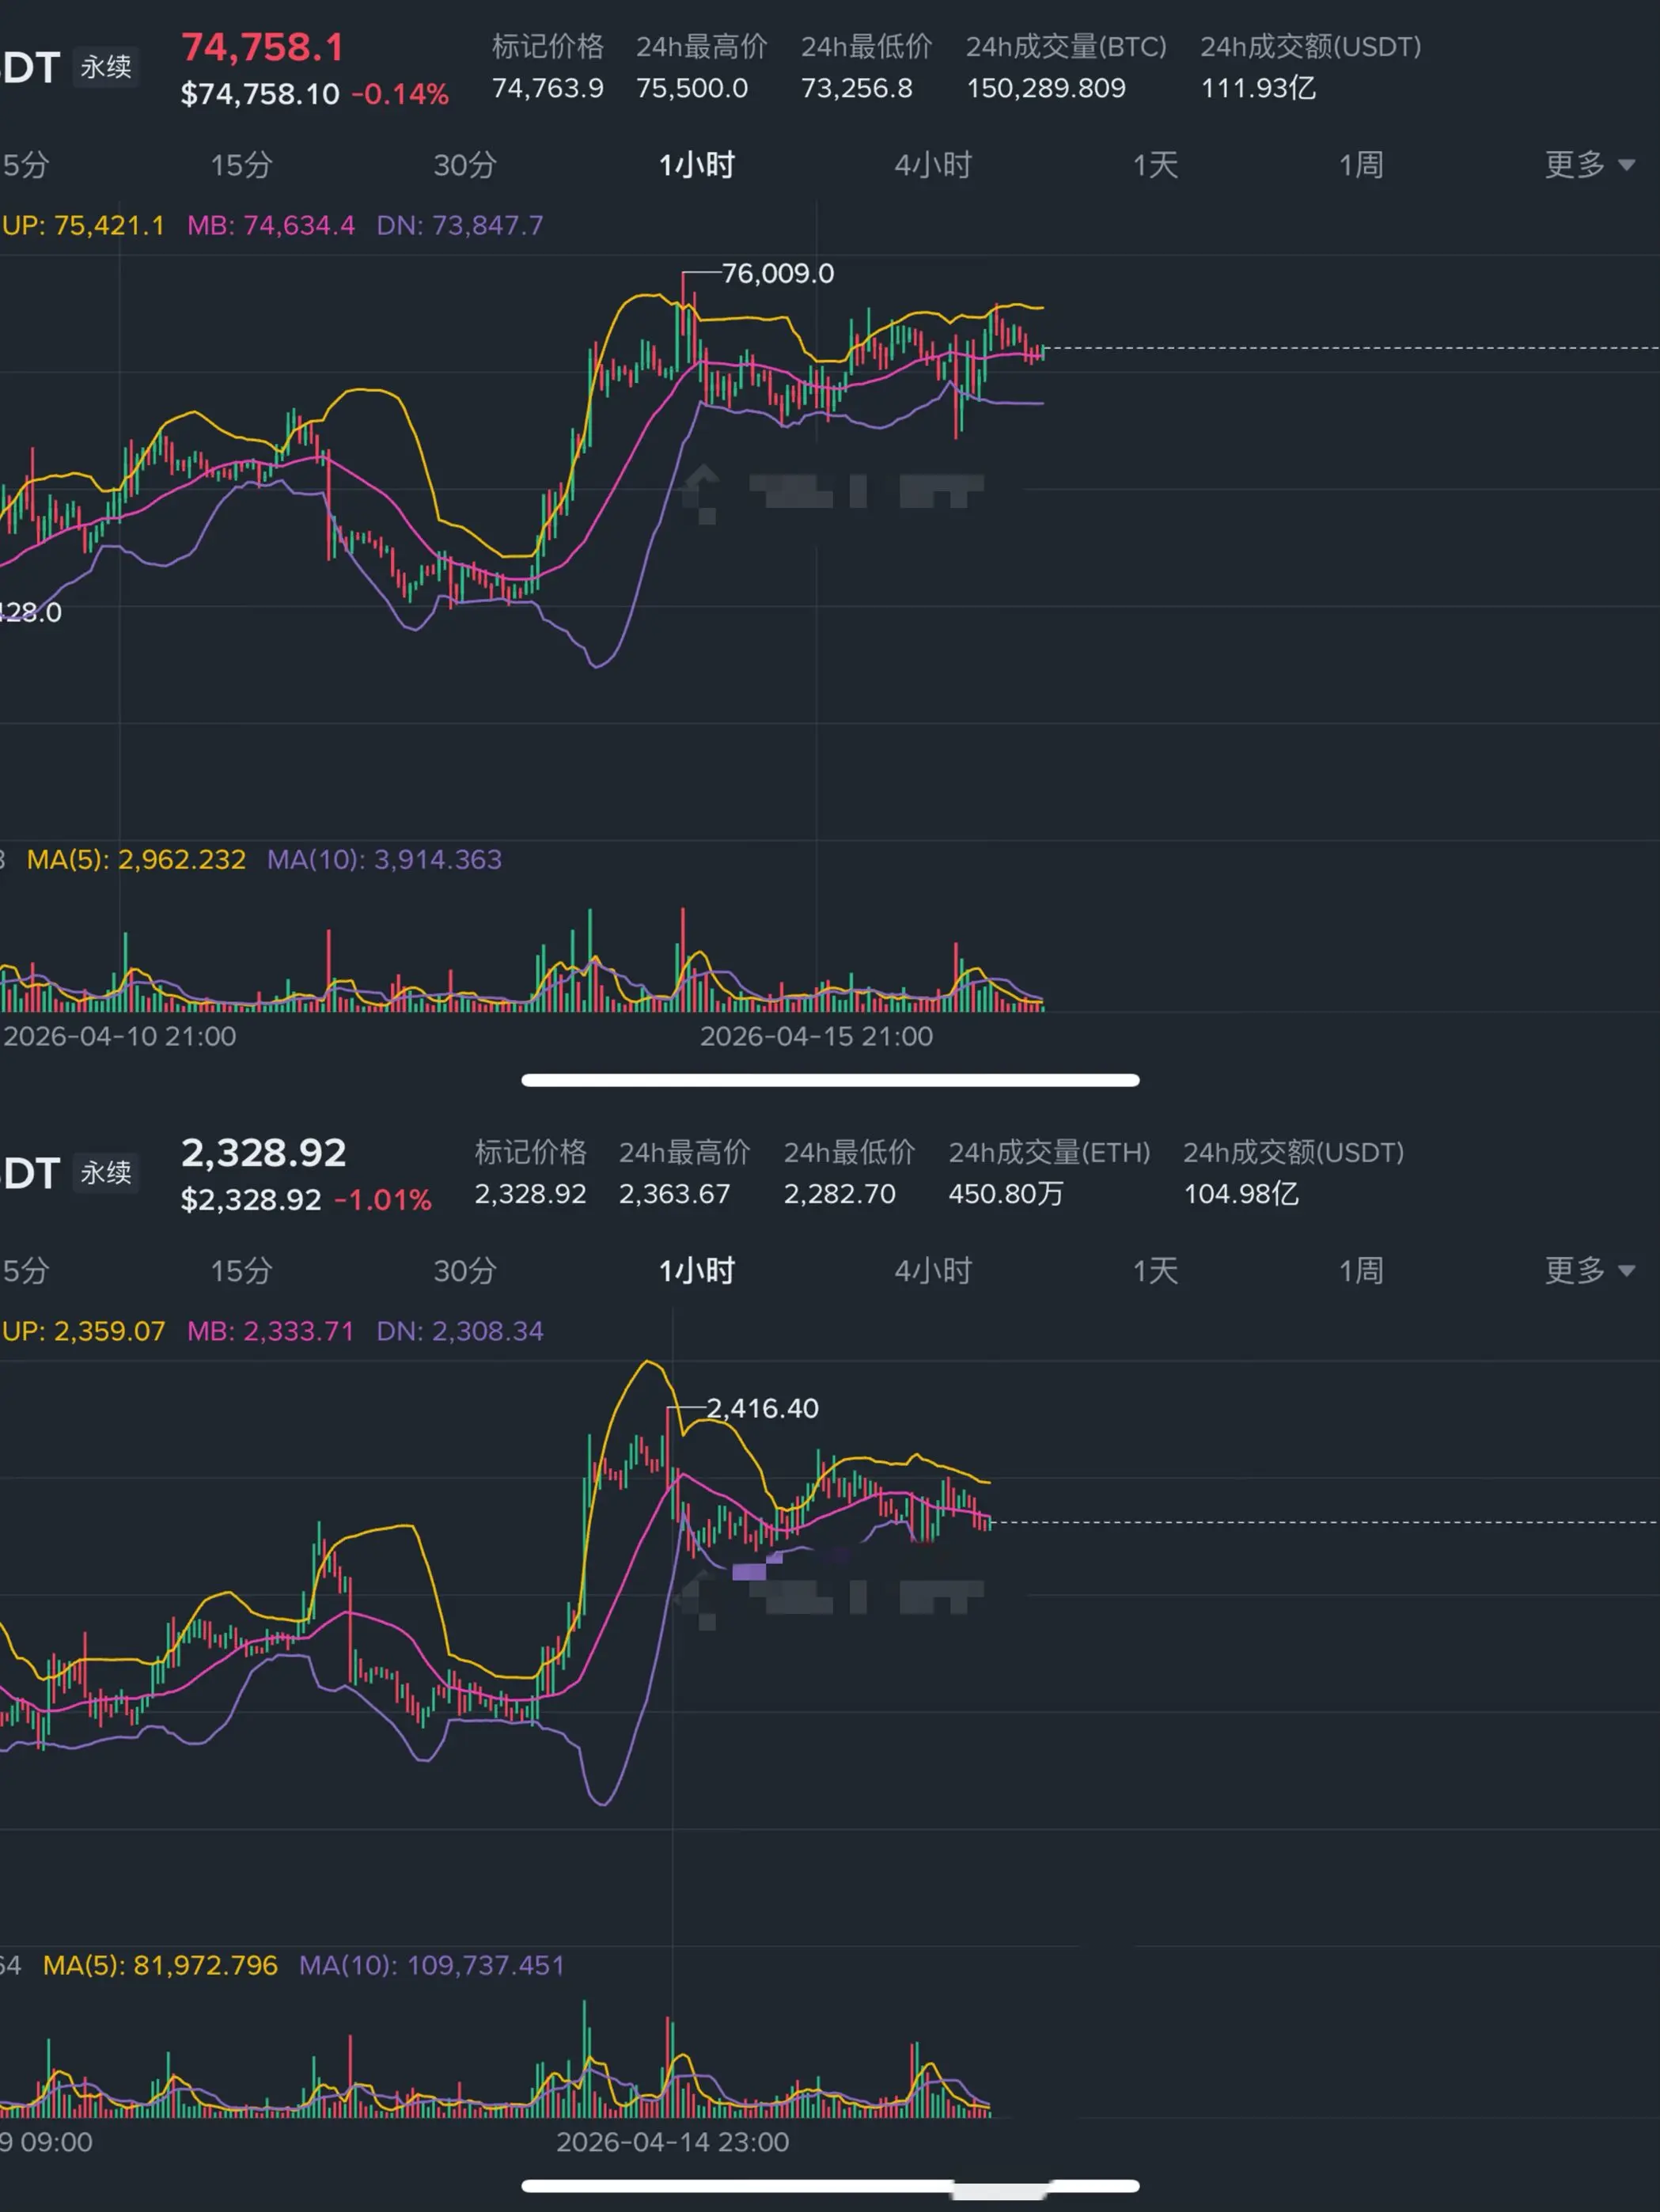Screen dimensions: 1660x2212
Task: Click the 2,416.40 high price marker
Action: pos(762,1408)
